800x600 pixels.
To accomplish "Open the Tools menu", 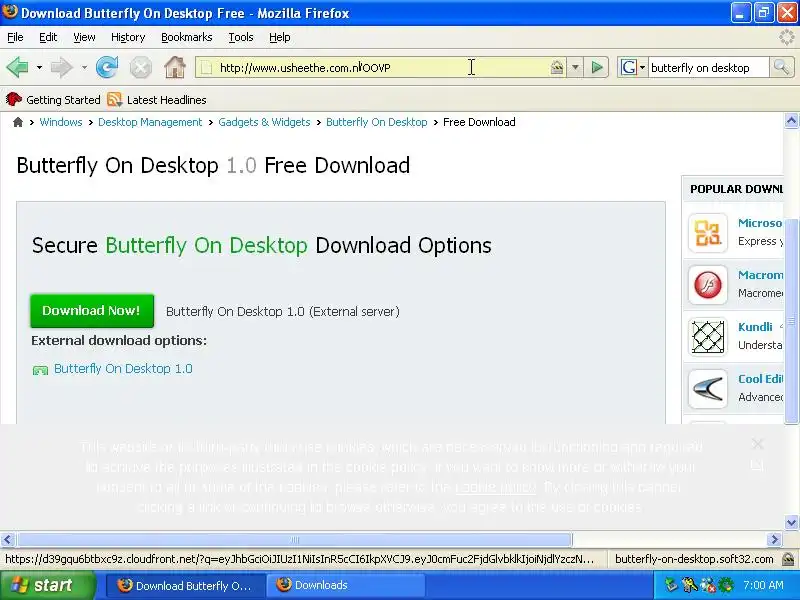I will coord(241,37).
